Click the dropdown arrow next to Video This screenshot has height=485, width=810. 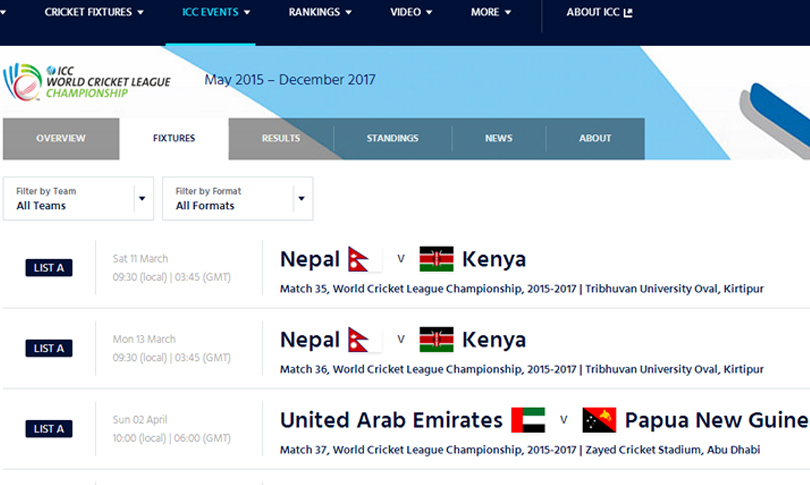(429, 12)
